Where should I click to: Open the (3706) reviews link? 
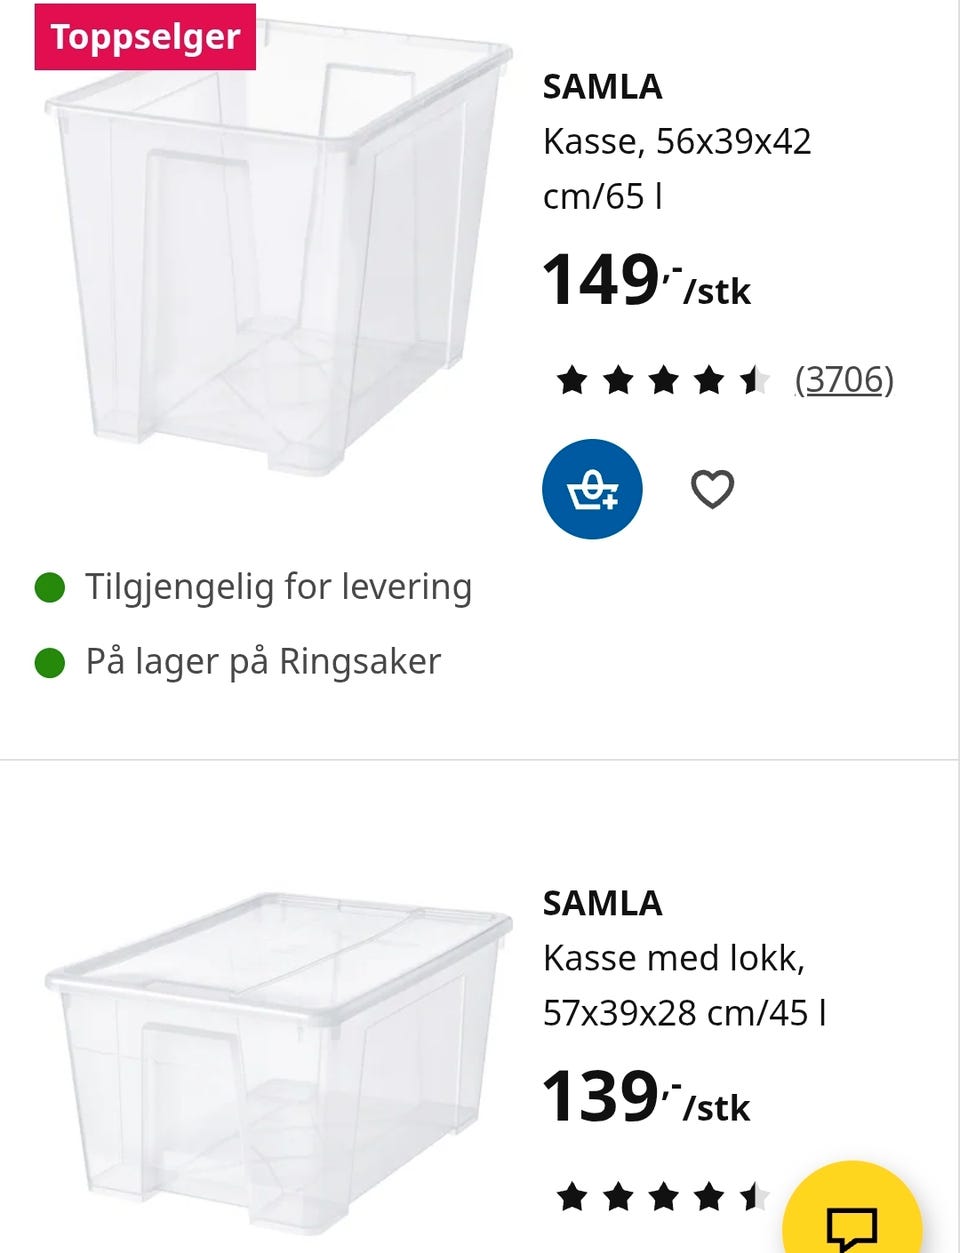click(844, 380)
